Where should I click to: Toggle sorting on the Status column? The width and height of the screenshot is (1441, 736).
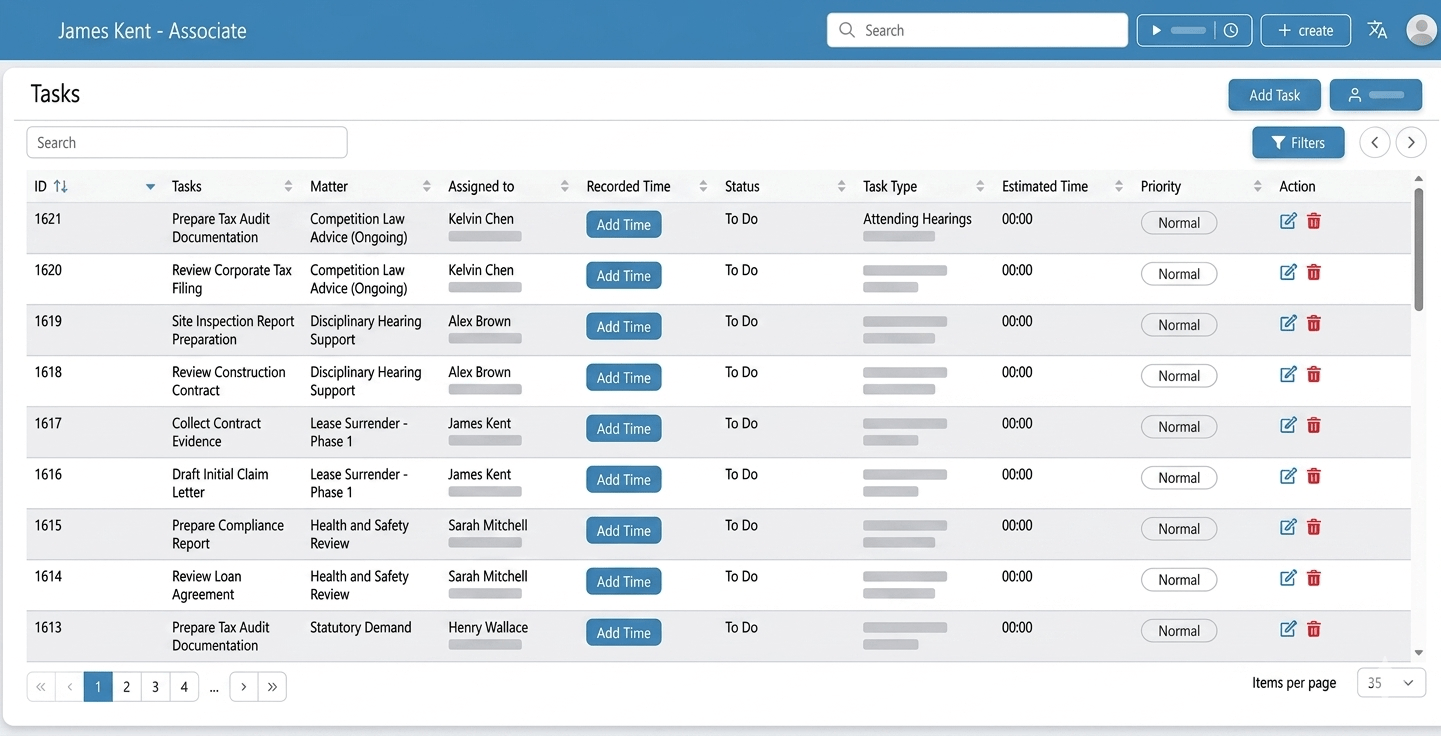point(841,186)
